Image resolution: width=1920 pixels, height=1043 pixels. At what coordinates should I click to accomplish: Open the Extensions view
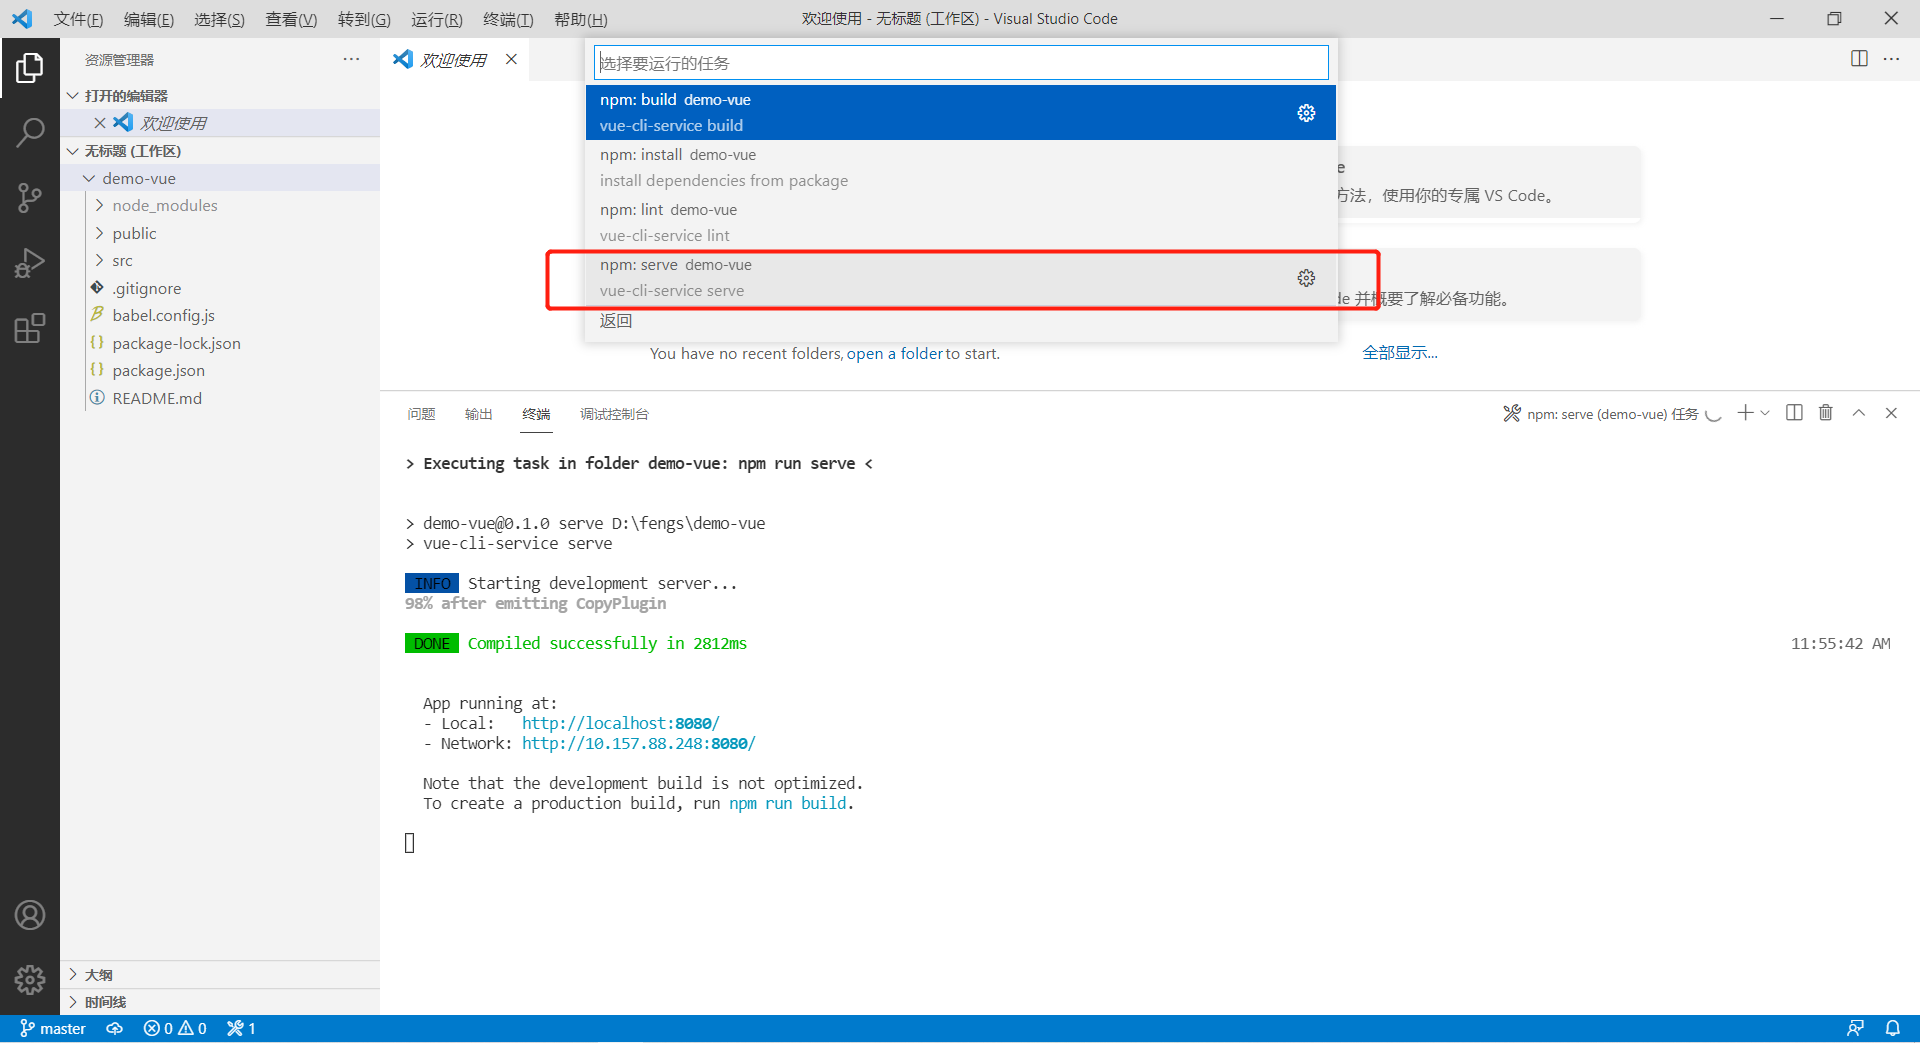pyautogui.click(x=30, y=328)
